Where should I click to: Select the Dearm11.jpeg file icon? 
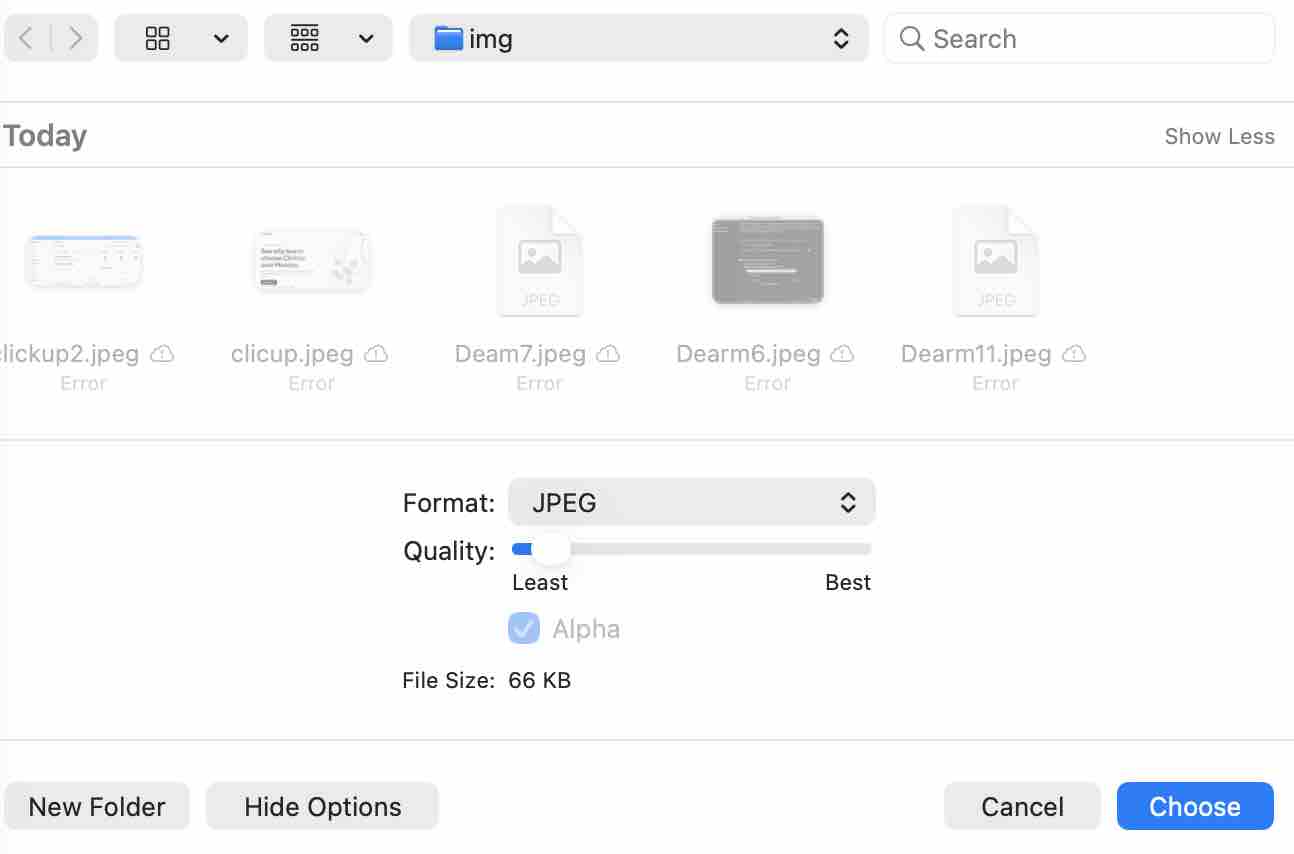[x=995, y=261]
